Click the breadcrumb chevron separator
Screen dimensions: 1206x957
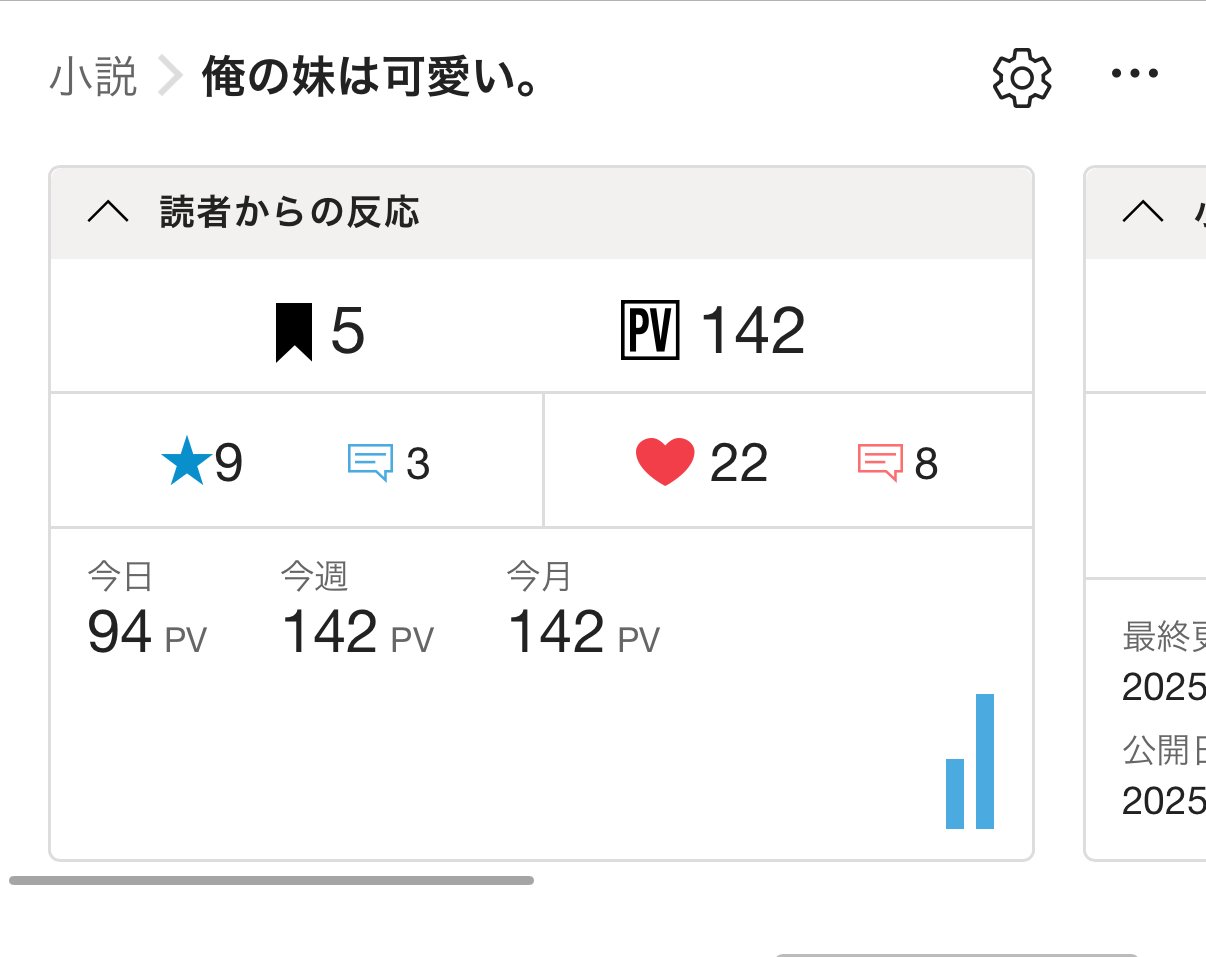[170, 77]
